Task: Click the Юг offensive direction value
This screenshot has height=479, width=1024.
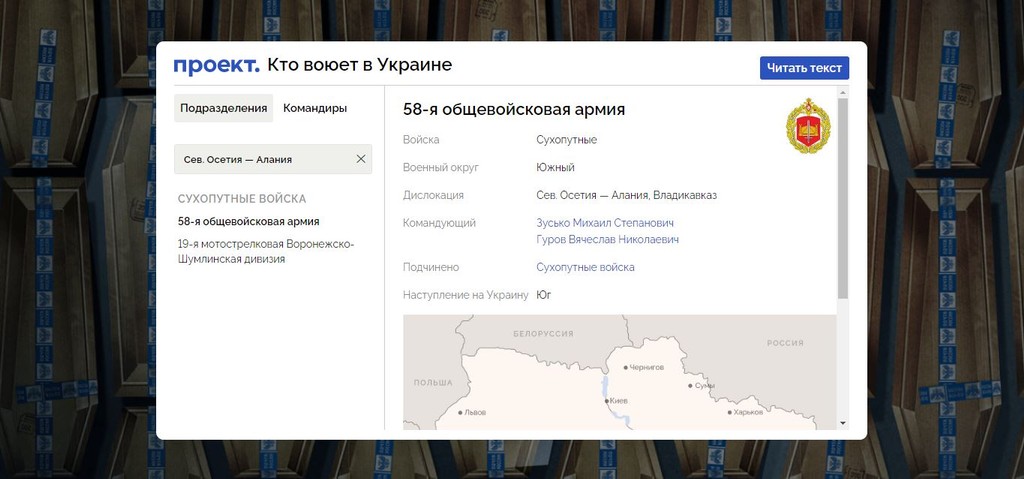Action: click(x=543, y=295)
